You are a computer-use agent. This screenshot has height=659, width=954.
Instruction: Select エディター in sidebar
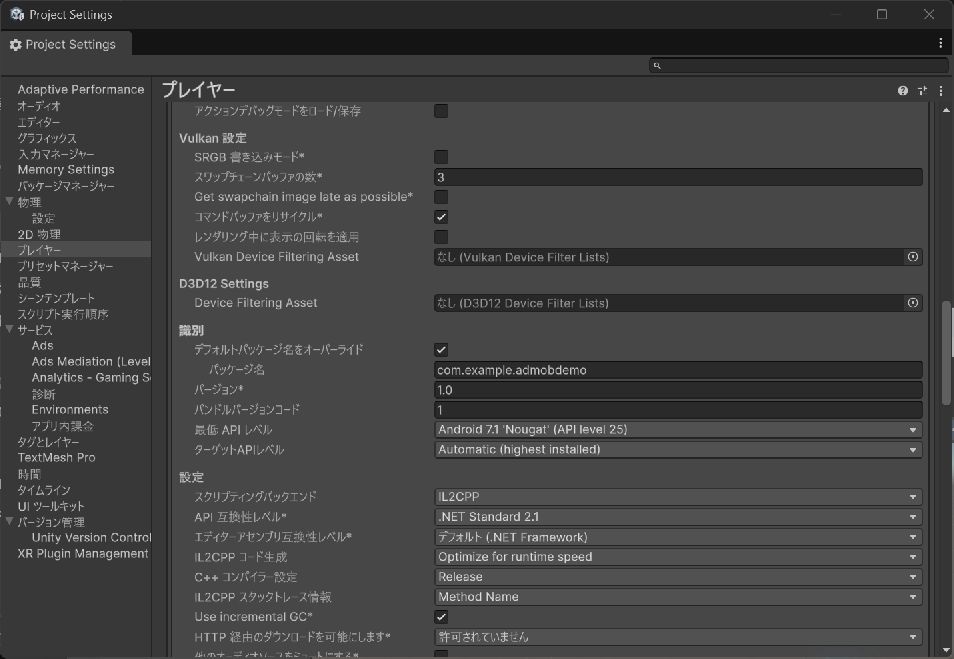pyautogui.click(x=39, y=122)
